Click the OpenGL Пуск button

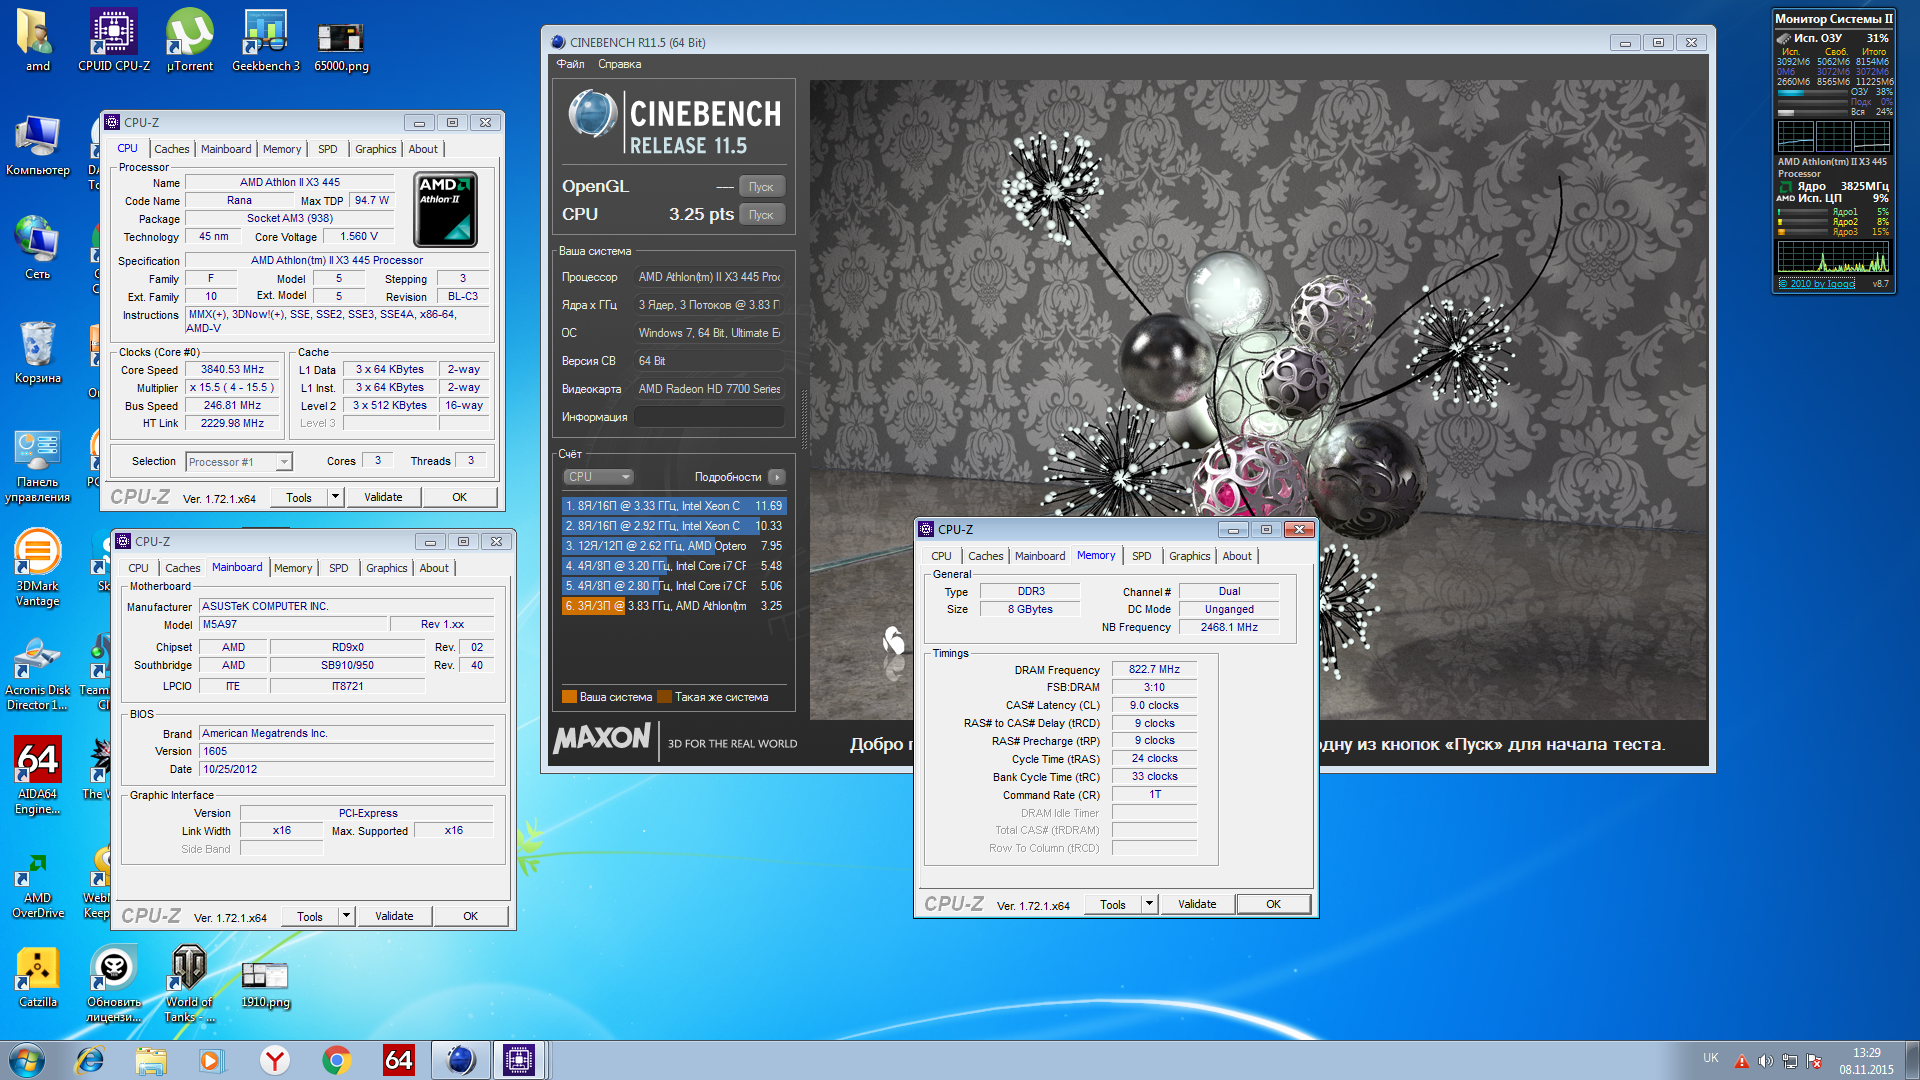(761, 187)
